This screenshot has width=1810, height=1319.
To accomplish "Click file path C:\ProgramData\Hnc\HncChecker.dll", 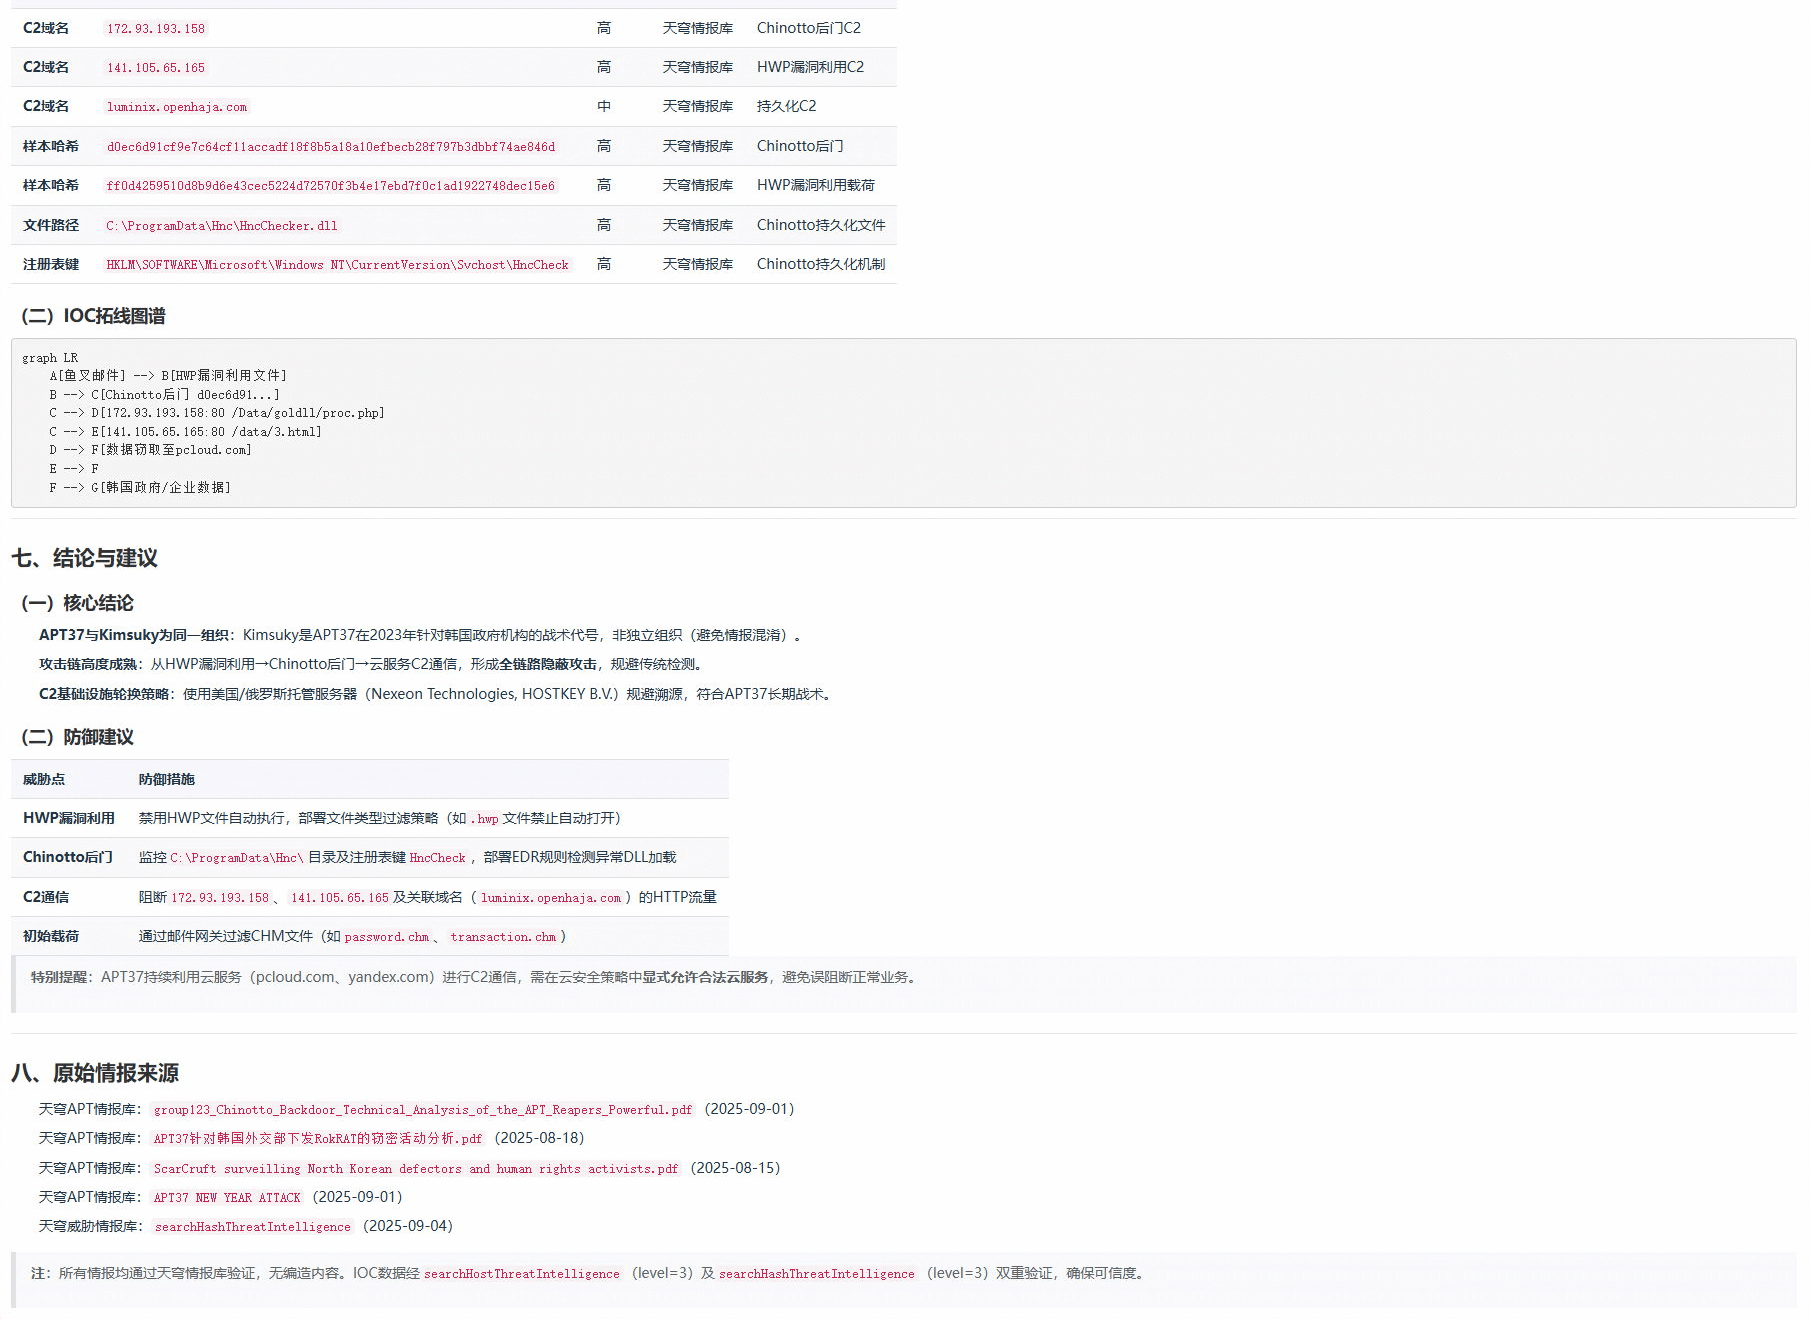I will tap(222, 225).
